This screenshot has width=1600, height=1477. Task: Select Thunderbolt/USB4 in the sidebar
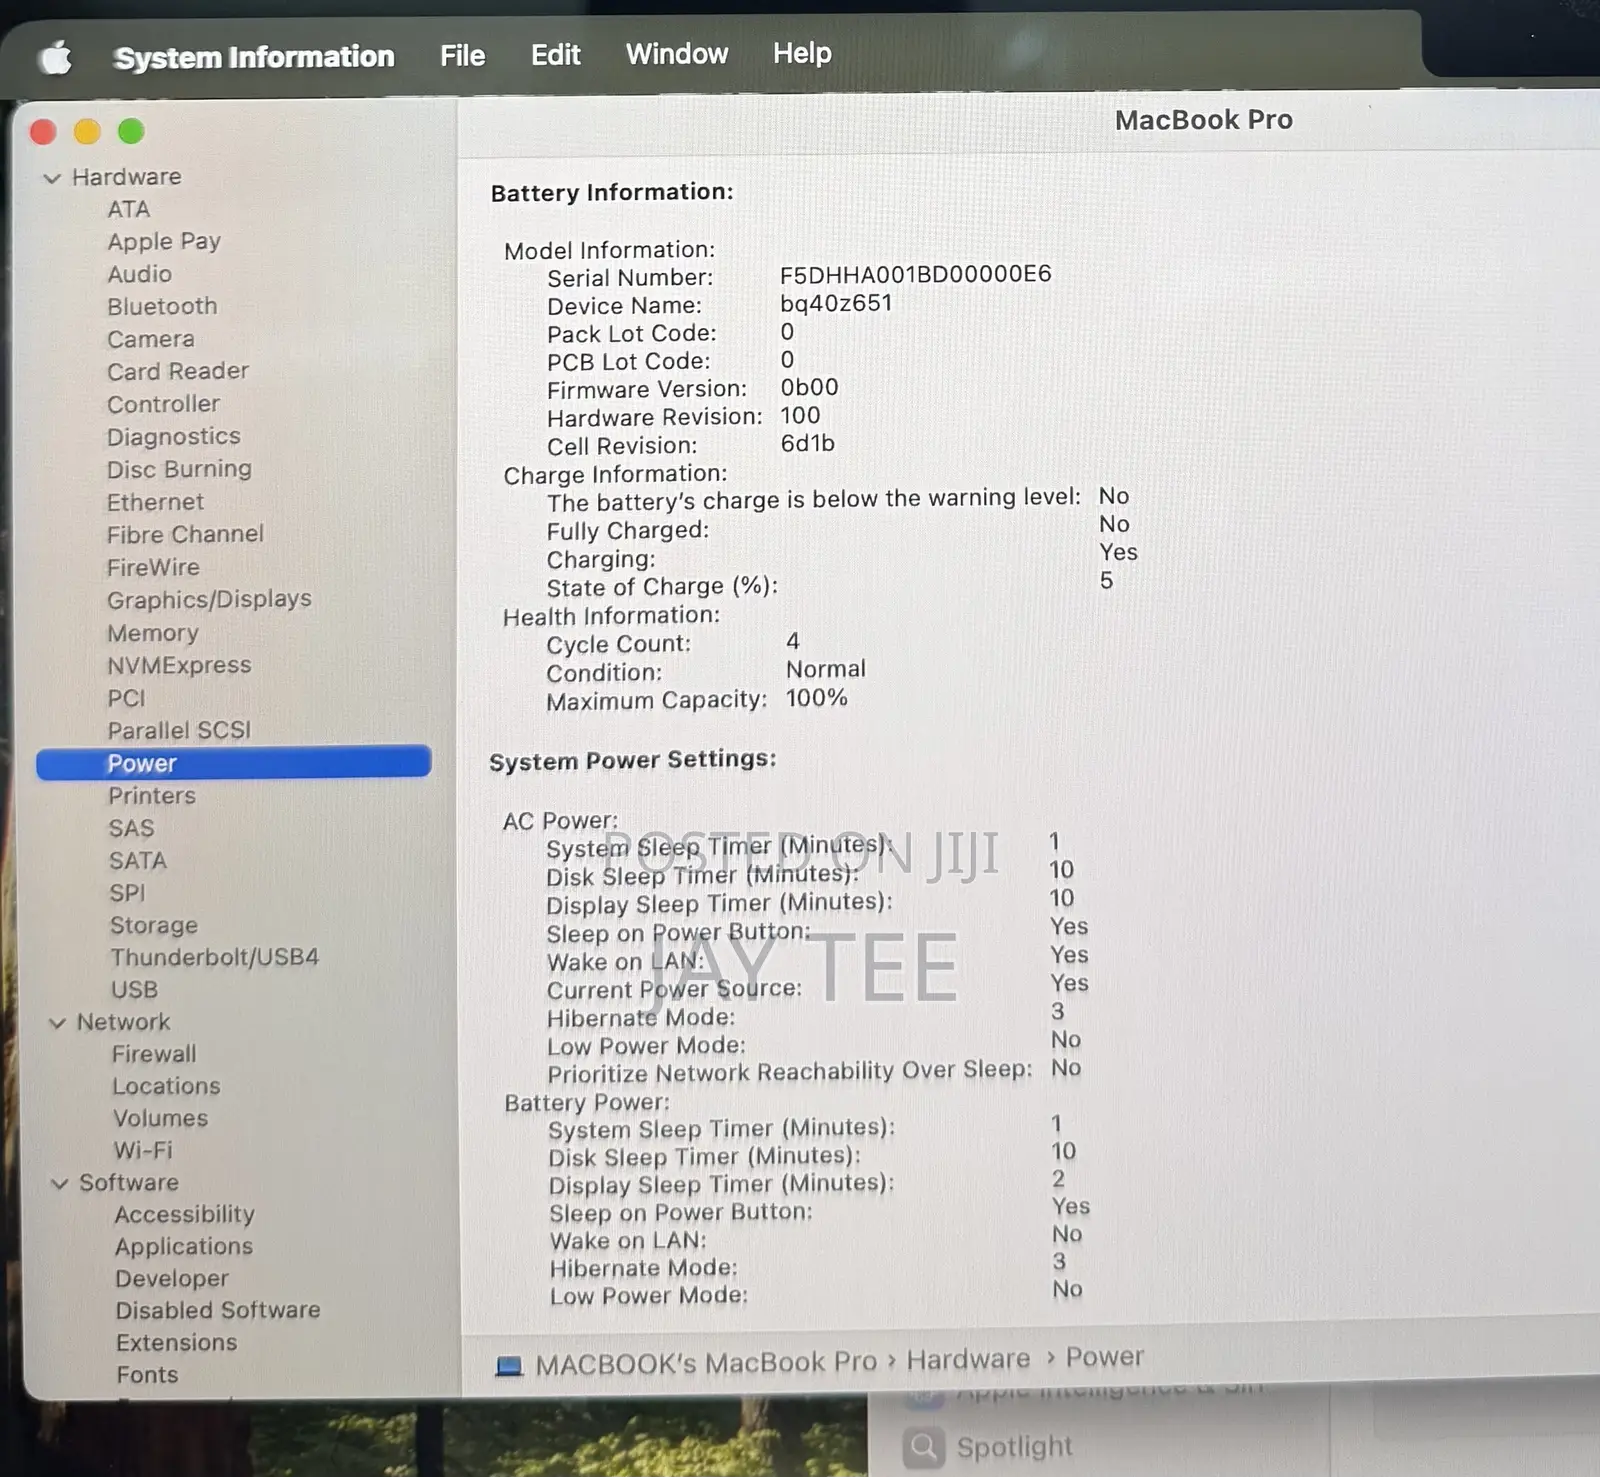(214, 958)
